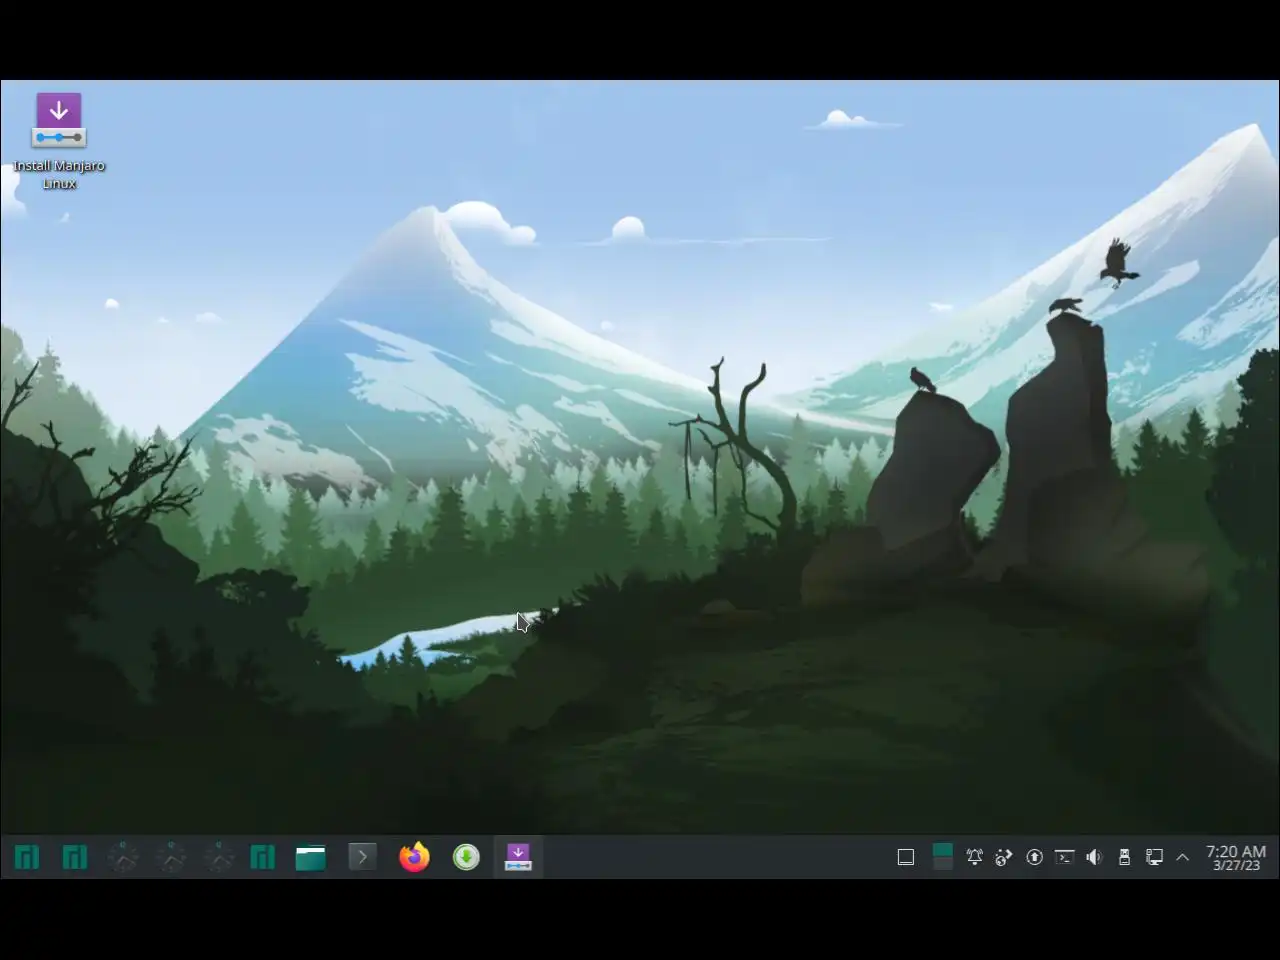This screenshot has height=960, width=1280.
Task: Launch Firefox web browser
Action: (414, 857)
